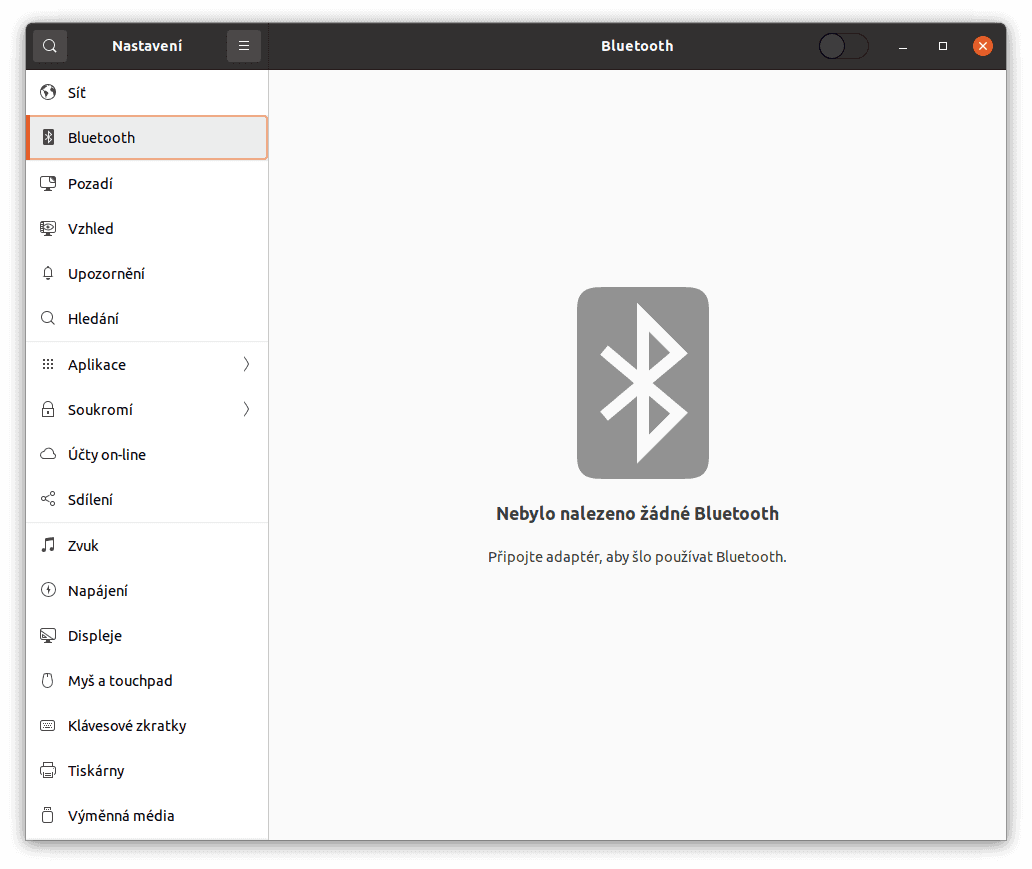Click the 'Připojte adaptér' hint text
Image resolution: width=1032 pixels, height=869 pixels.
pyautogui.click(x=637, y=557)
